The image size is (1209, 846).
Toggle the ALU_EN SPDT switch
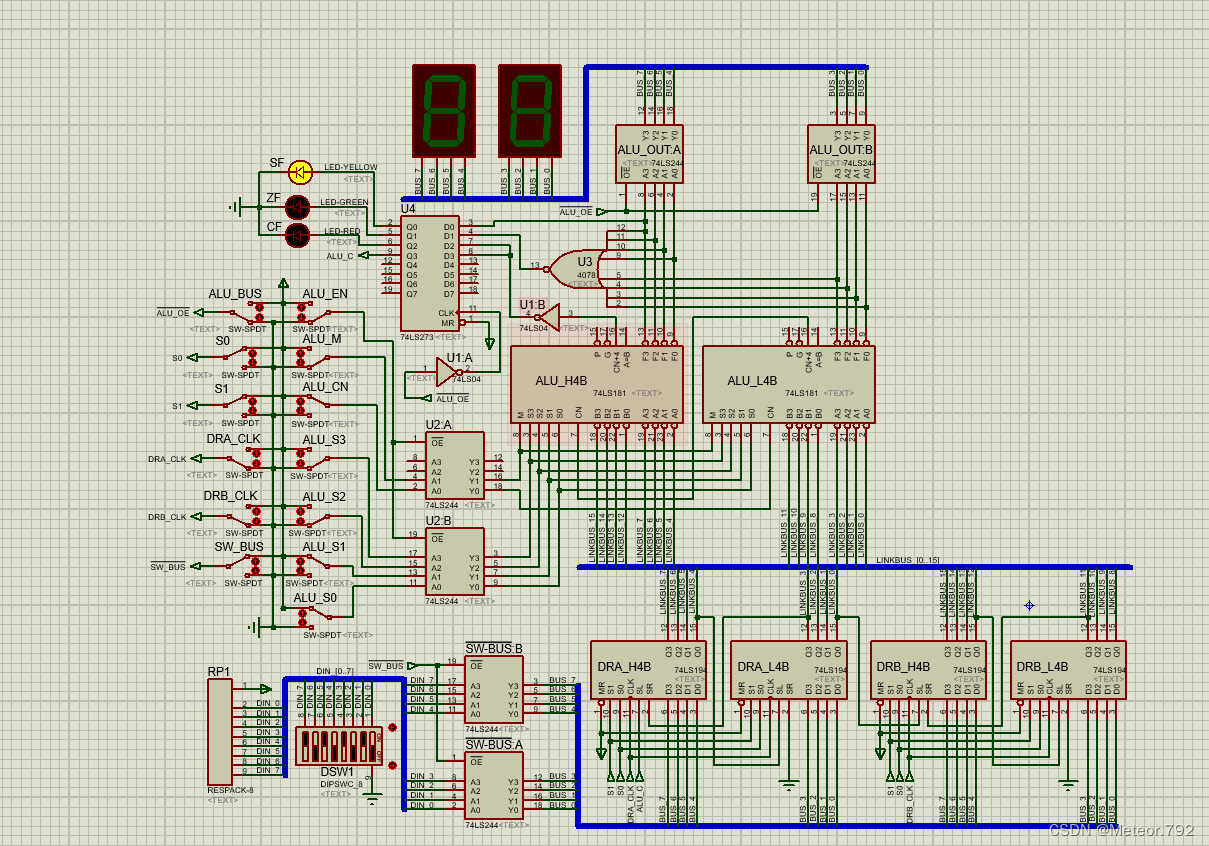point(312,311)
